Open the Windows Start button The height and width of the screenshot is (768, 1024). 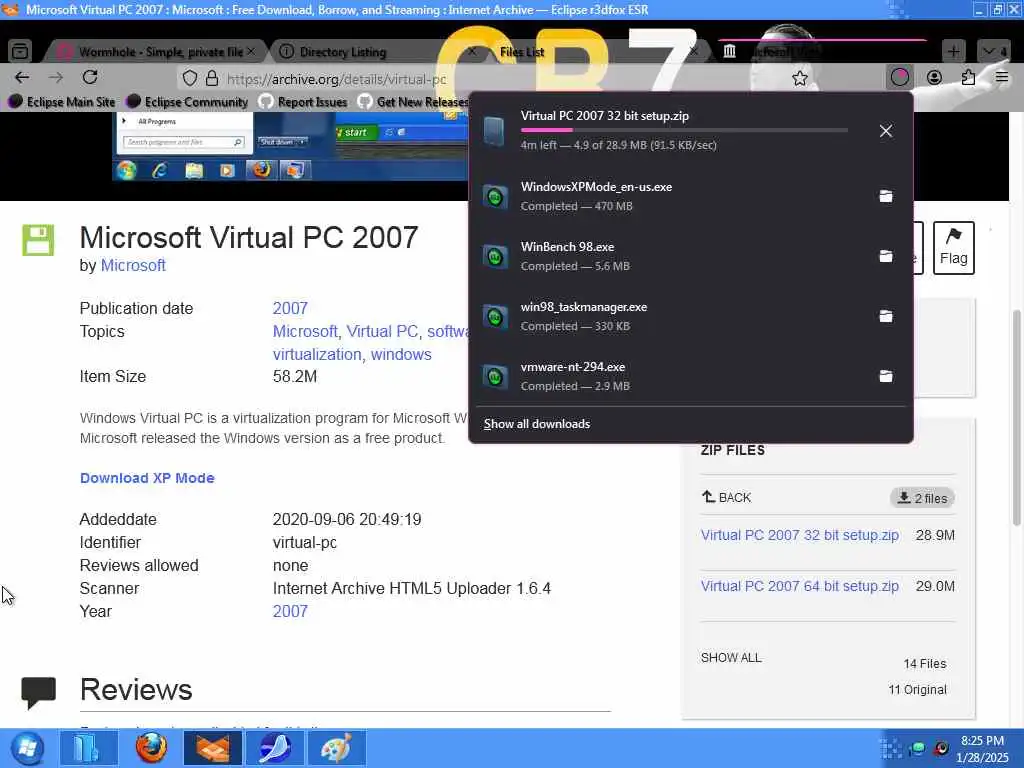27,748
